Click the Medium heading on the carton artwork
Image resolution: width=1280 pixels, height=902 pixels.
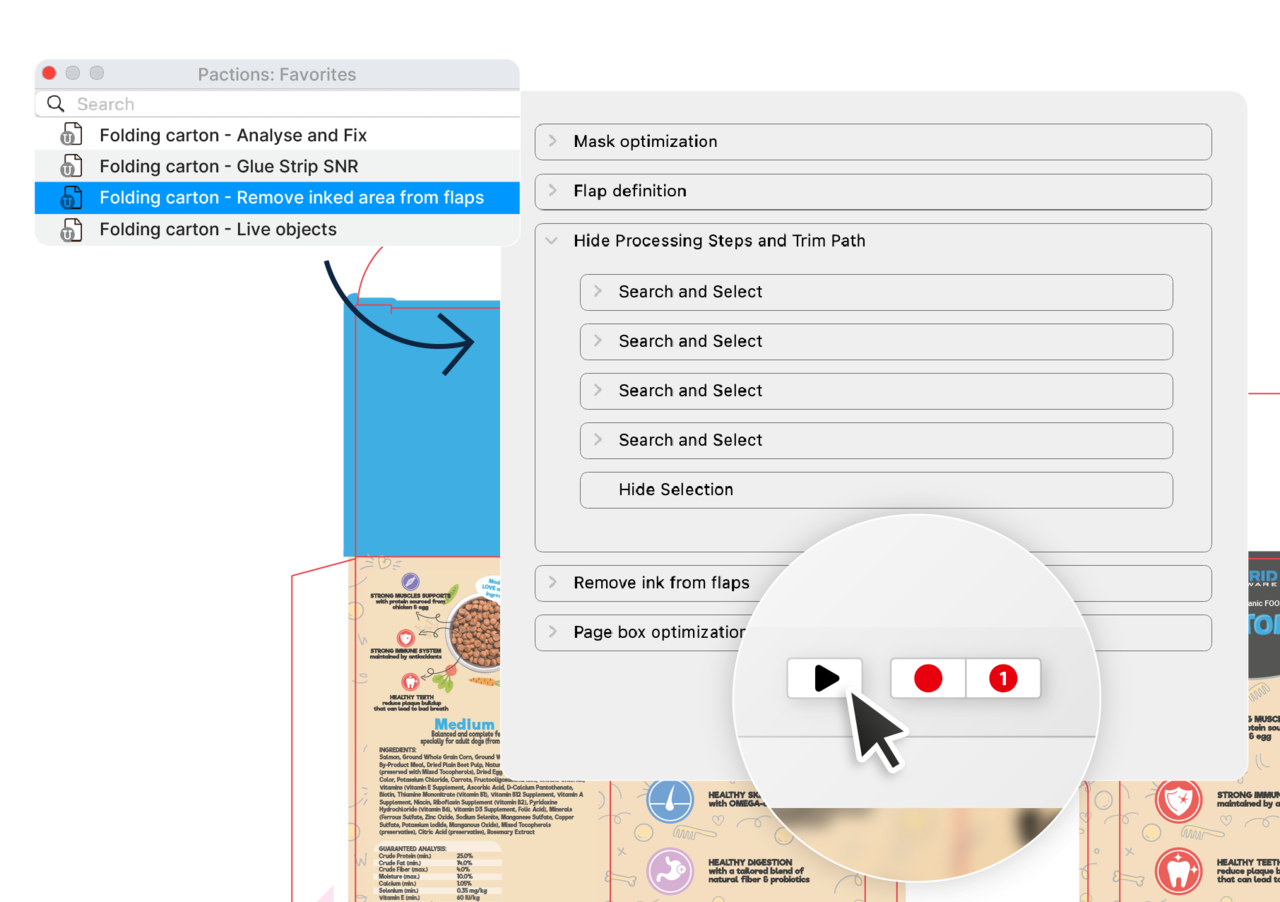tap(464, 724)
